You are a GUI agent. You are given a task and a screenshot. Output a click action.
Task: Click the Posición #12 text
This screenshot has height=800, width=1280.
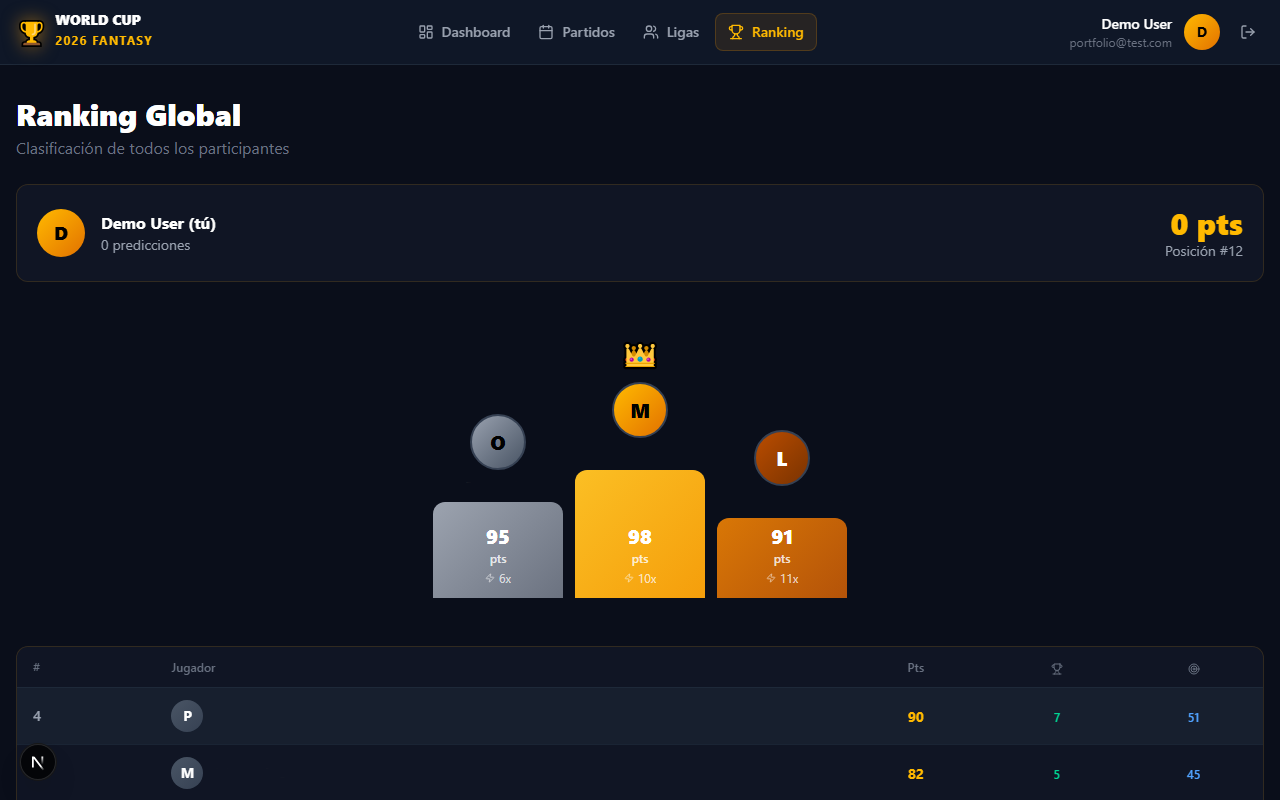point(1204,251)
